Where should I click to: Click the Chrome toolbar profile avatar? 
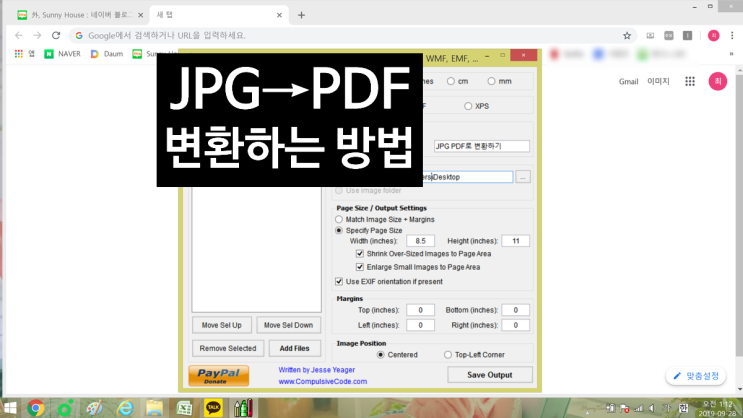pos(714,36)
